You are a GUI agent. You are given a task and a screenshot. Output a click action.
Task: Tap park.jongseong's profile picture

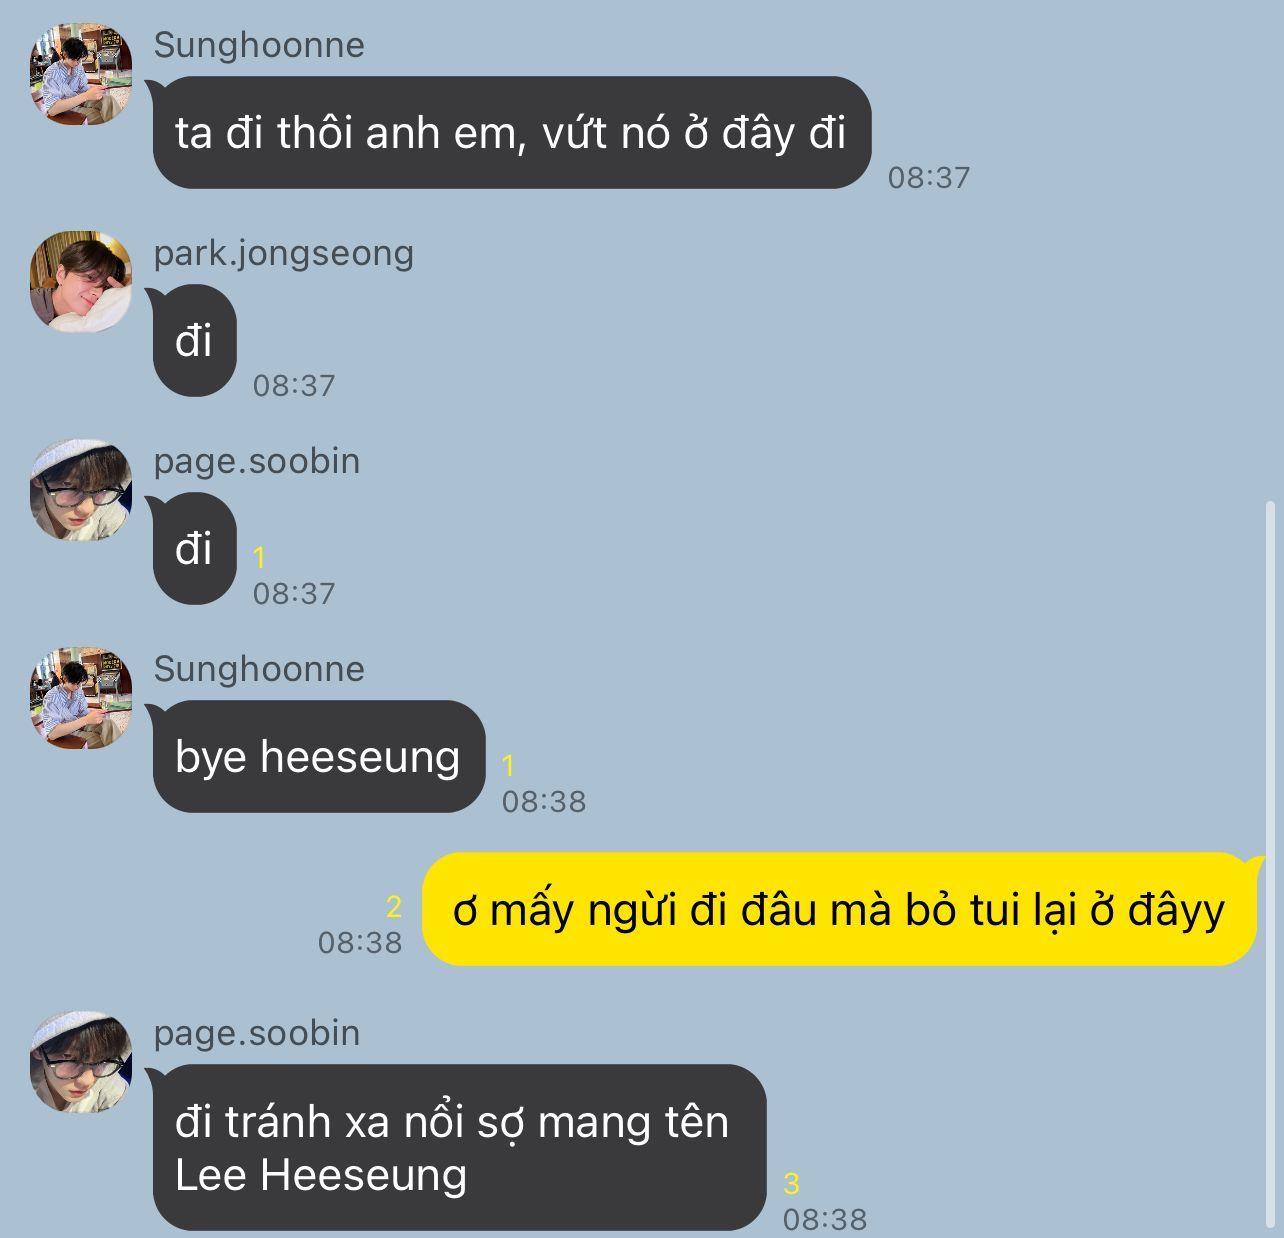[x=81, y=282]
